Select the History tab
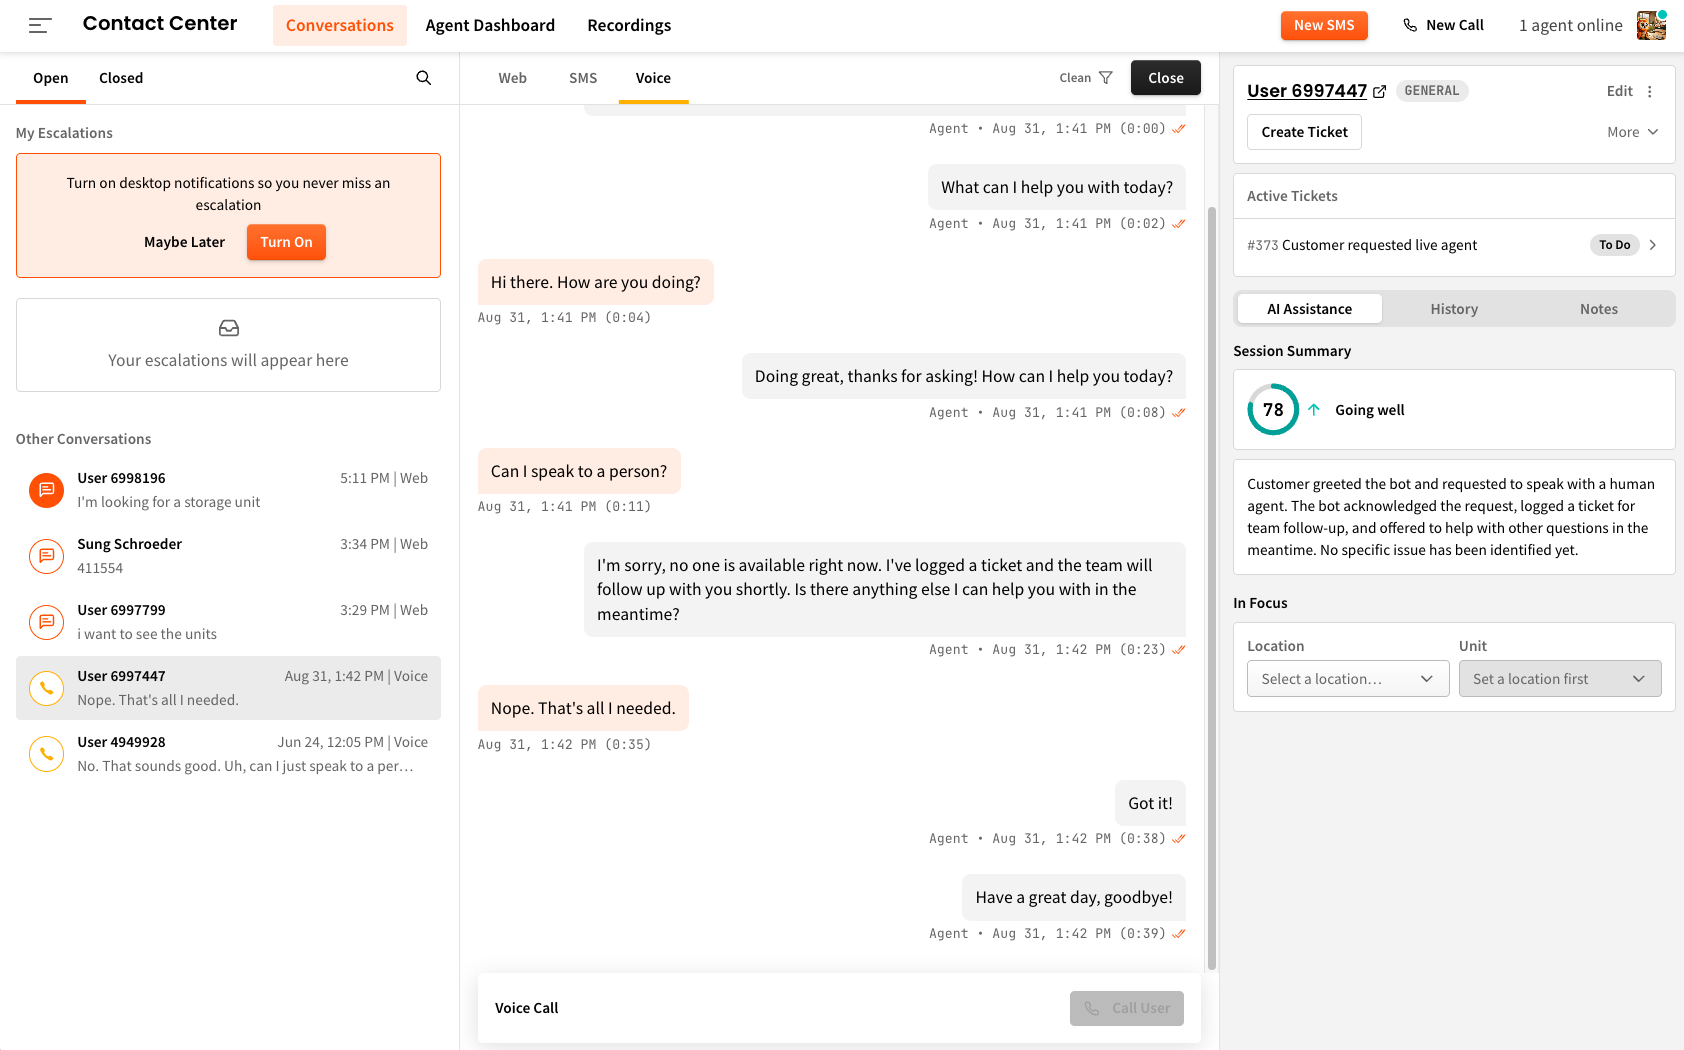The height and width of the screenshot is (1050, 1684). pos(1454,309)
